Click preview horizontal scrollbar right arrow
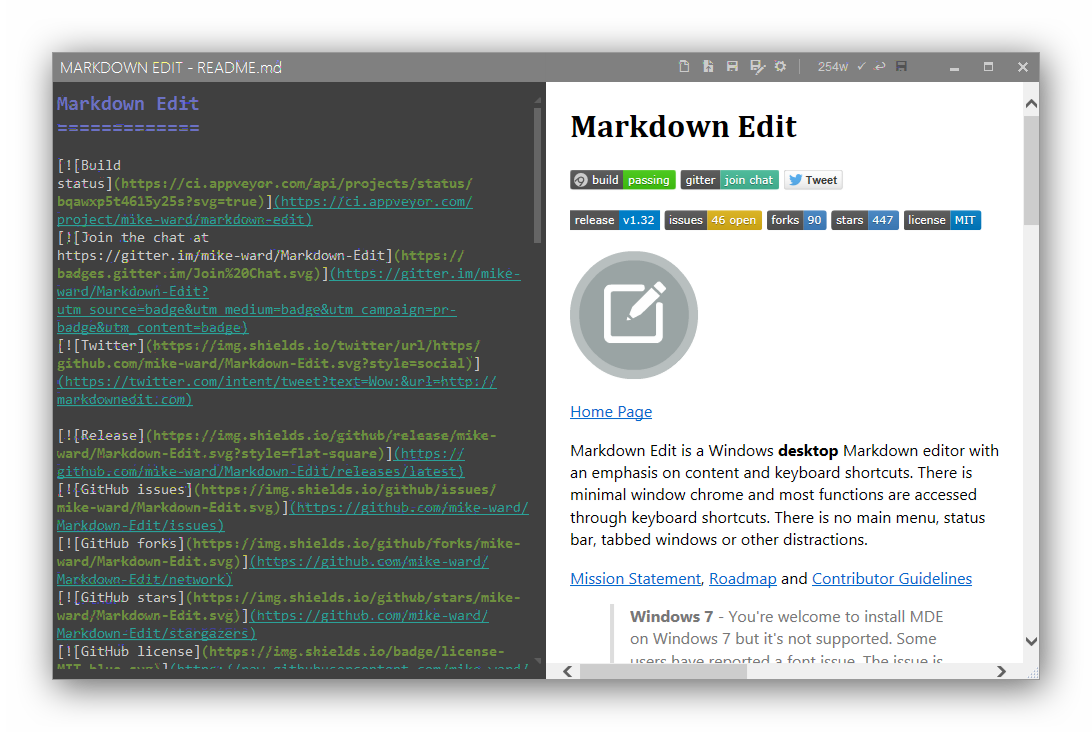The height and width of the screenshot is (732, 1092). (1001, 671)
